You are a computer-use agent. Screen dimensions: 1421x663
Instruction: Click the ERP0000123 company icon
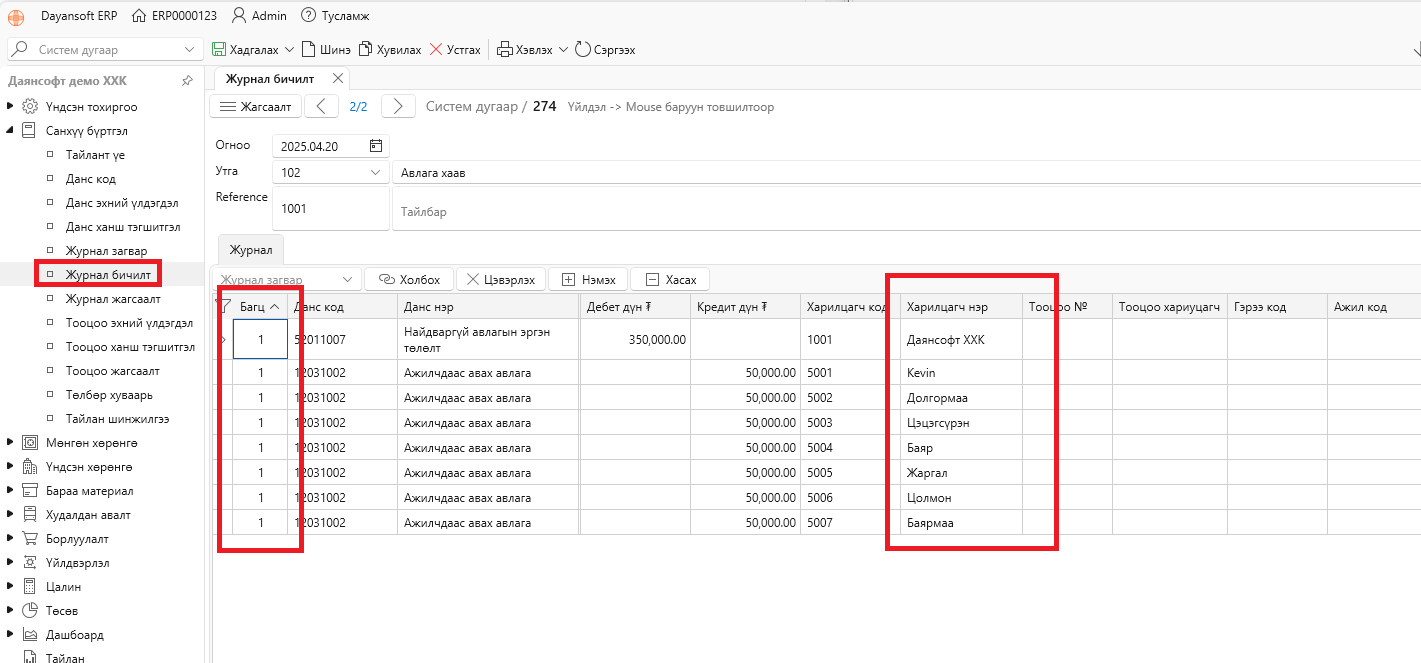click(138, 16)
